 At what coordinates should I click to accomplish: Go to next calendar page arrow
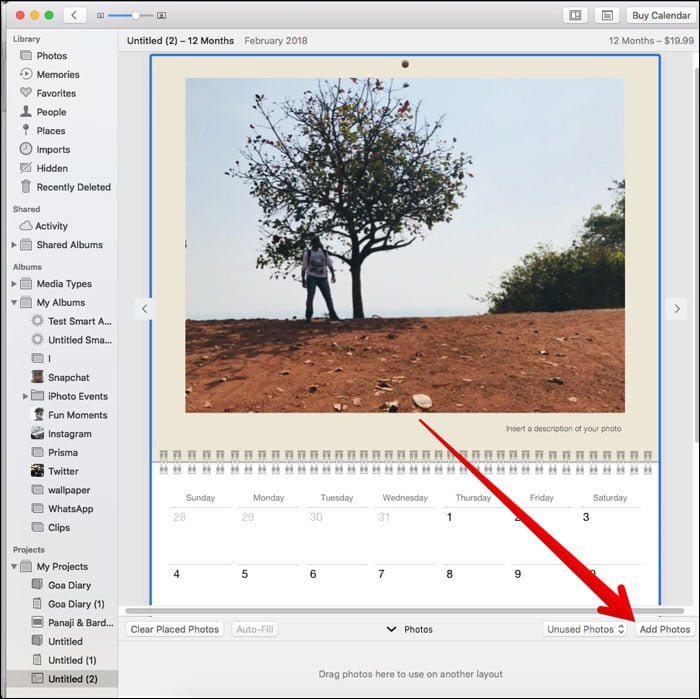(677, 308)
